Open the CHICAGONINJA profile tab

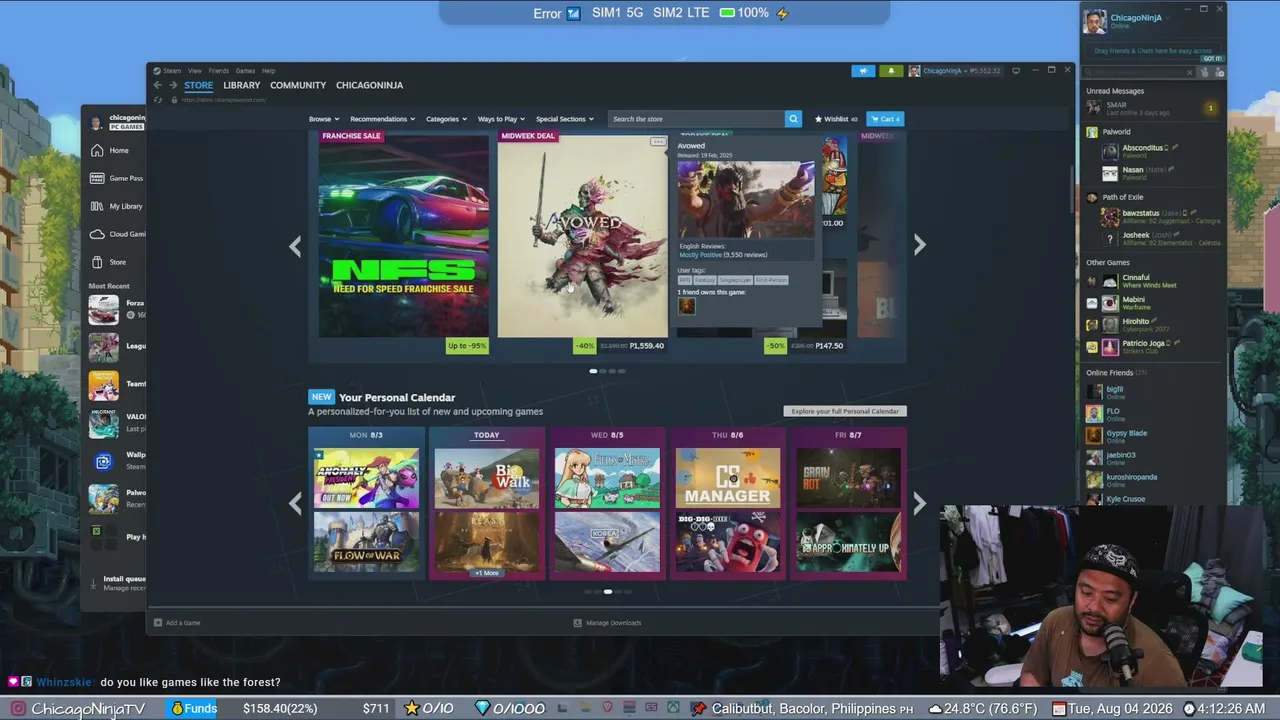(x=370, y=86)
